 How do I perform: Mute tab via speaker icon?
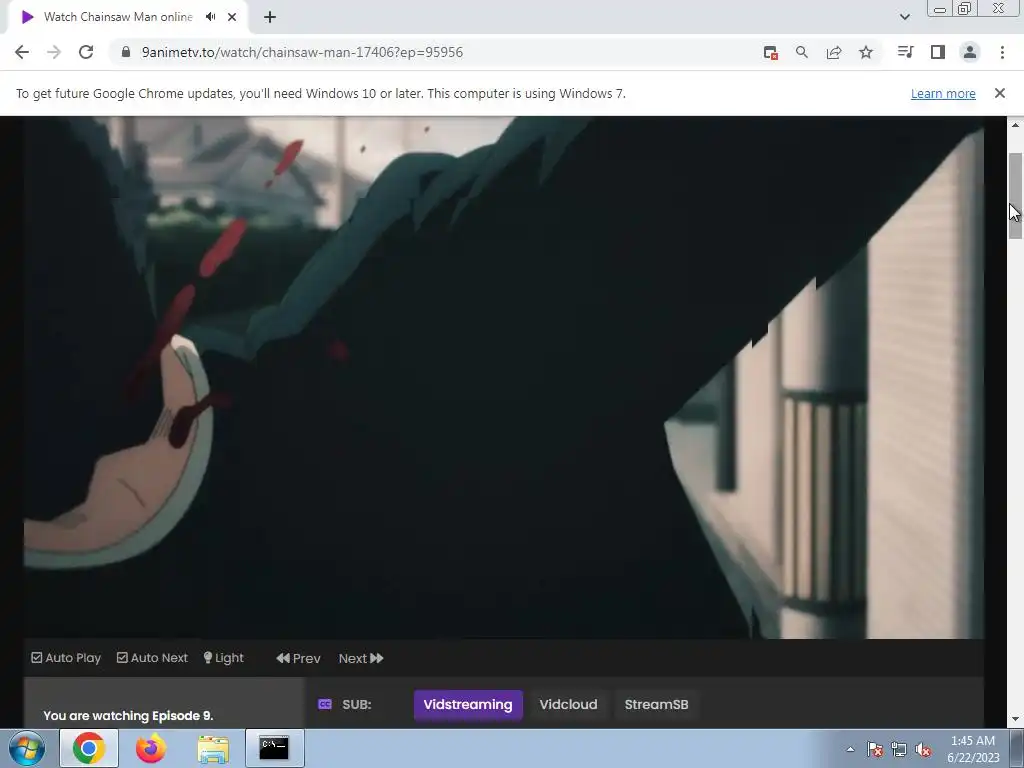210,17
